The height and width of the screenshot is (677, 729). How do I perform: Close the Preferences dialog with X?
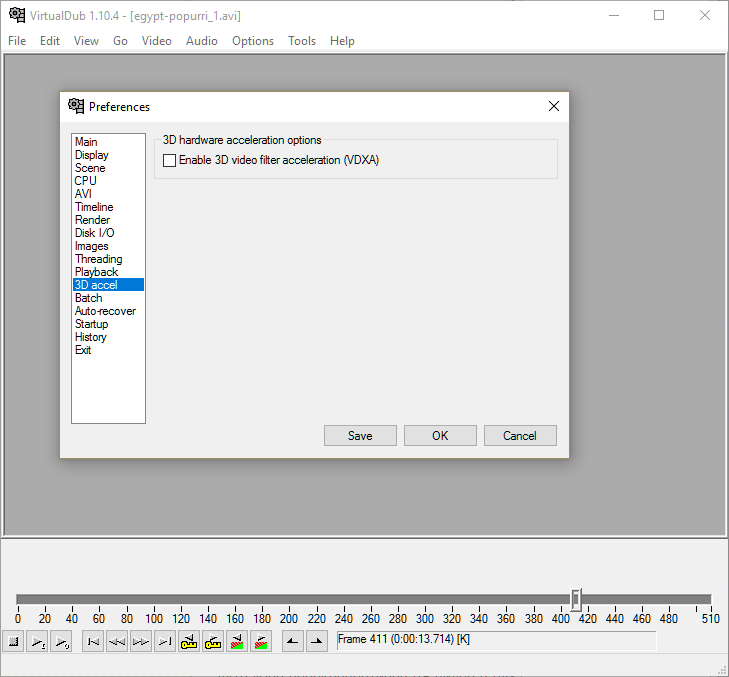[554, 106]
